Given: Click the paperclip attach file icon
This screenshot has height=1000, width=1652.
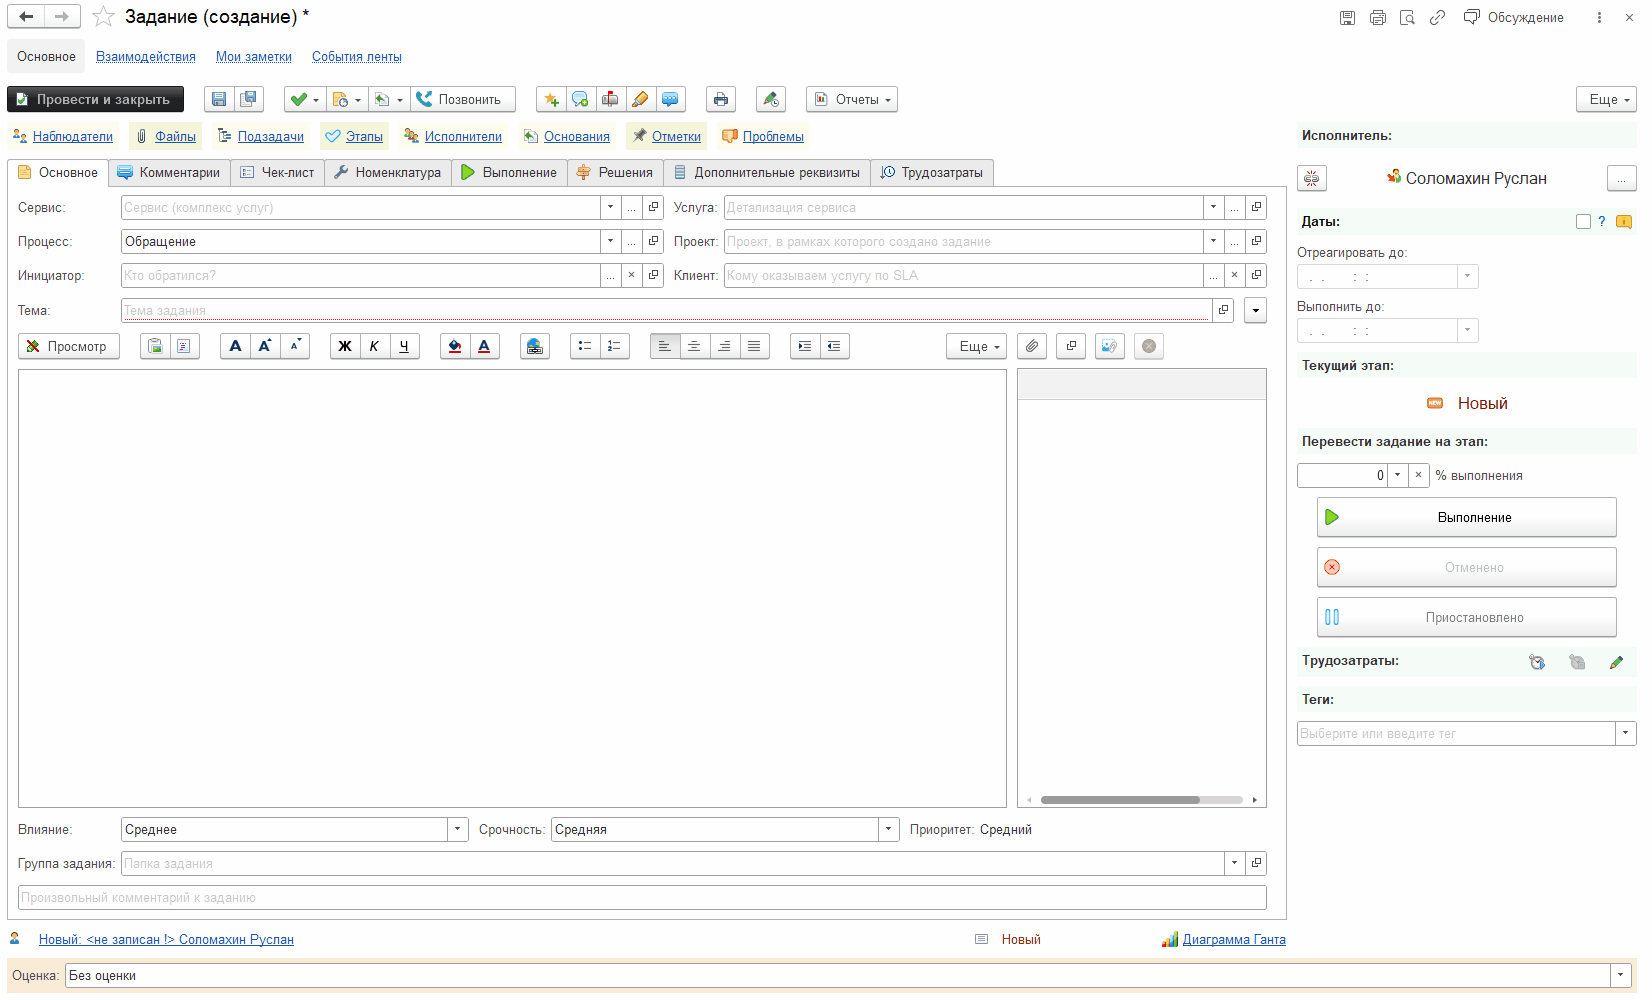Looking at the screenshot, I should click(1032, 346).
